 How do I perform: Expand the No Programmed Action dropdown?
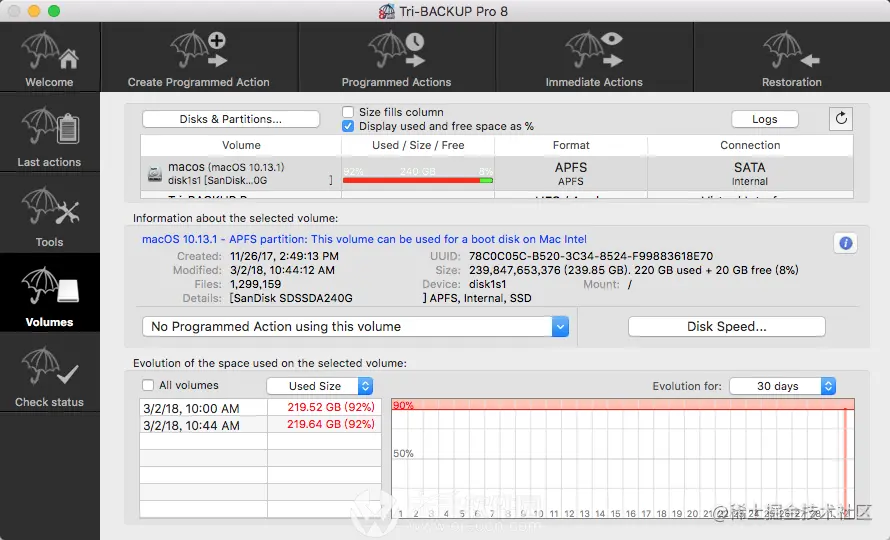pyautogui.click(x=355, y=326)
